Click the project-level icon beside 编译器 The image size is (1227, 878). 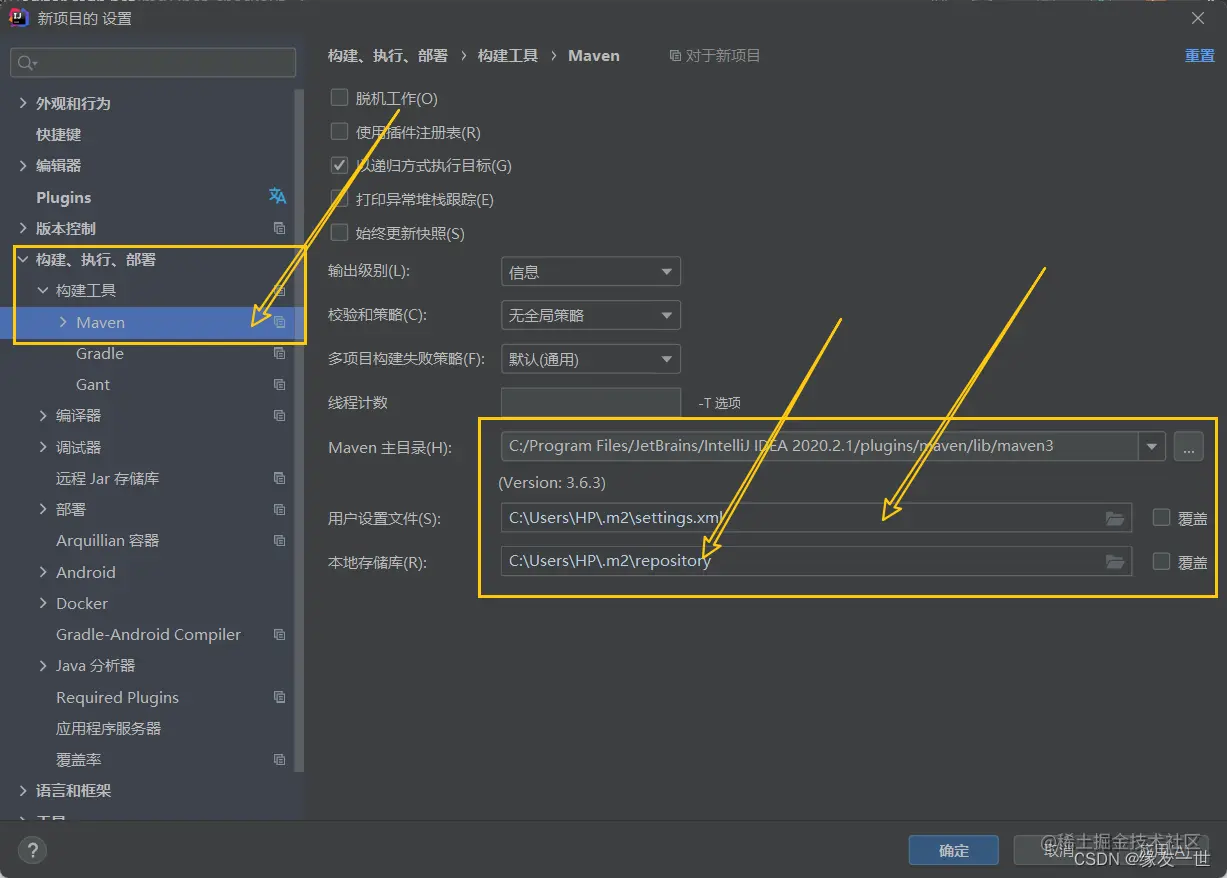coord(280,415)
